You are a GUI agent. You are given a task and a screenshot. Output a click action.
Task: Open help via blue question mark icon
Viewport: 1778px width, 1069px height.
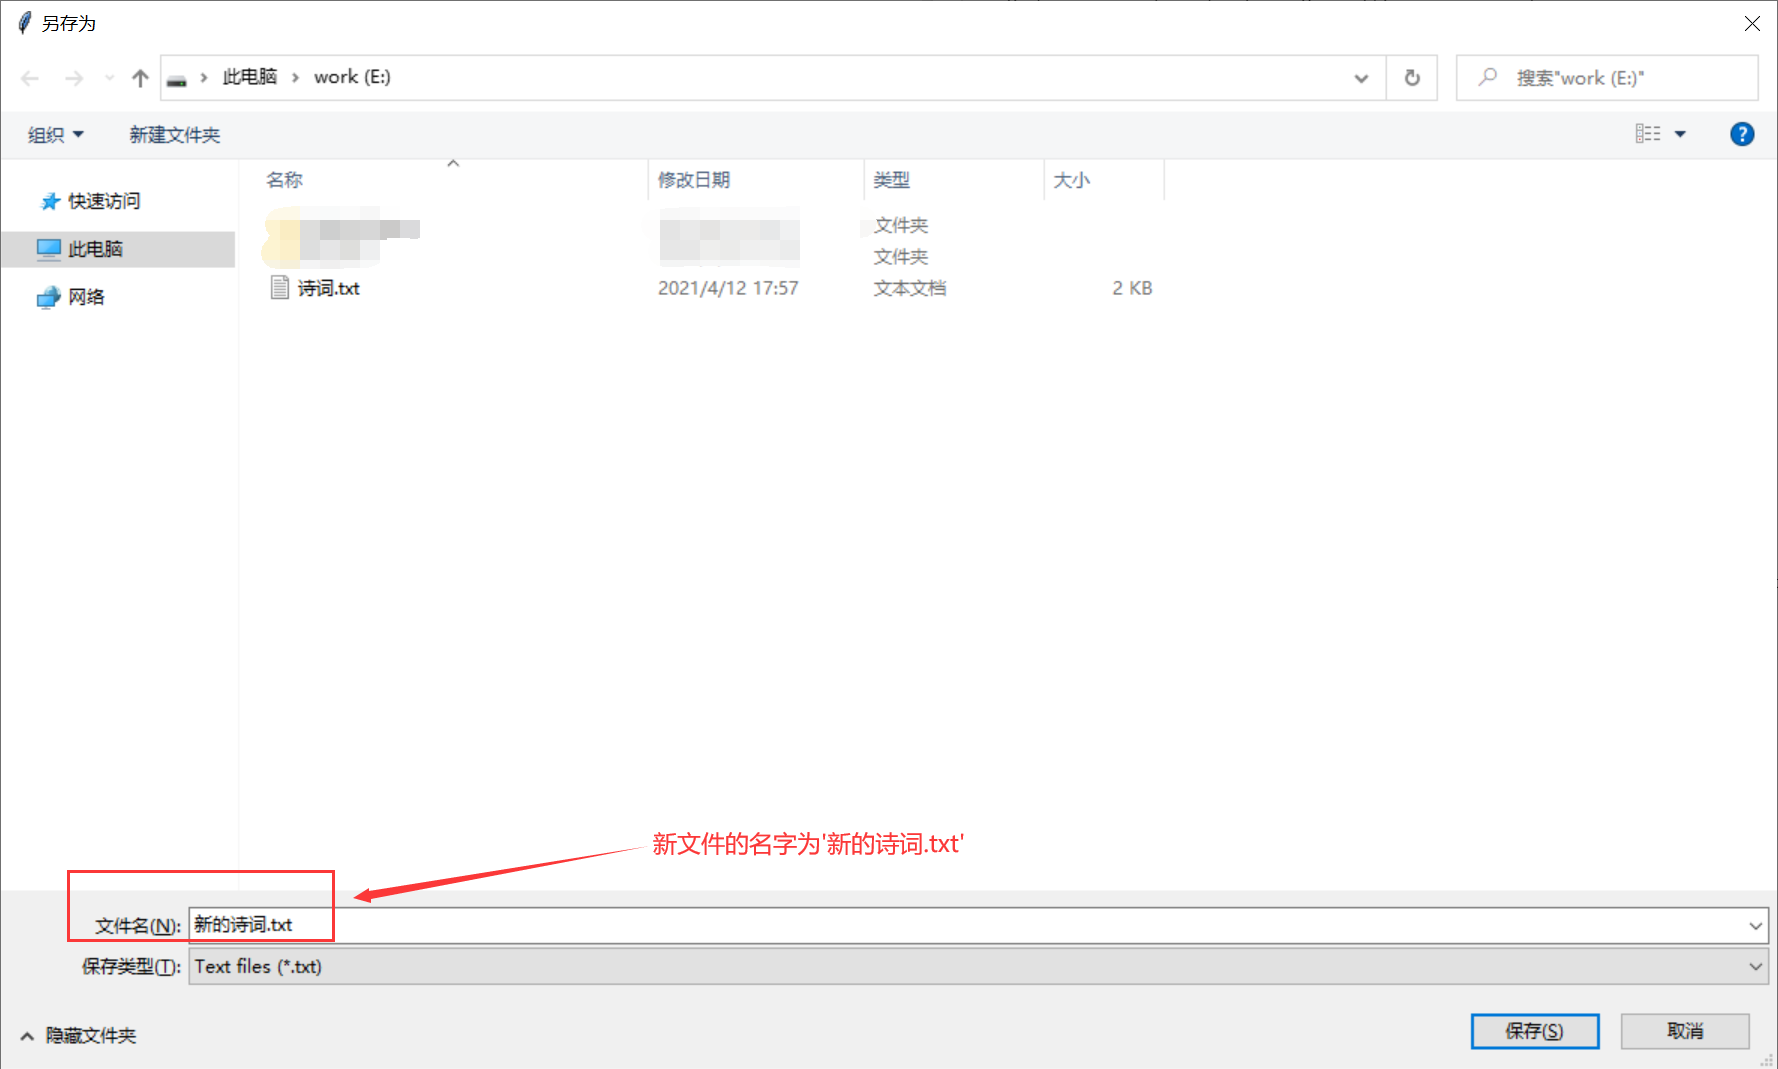pyautogui.click(x=1741, y=134)
